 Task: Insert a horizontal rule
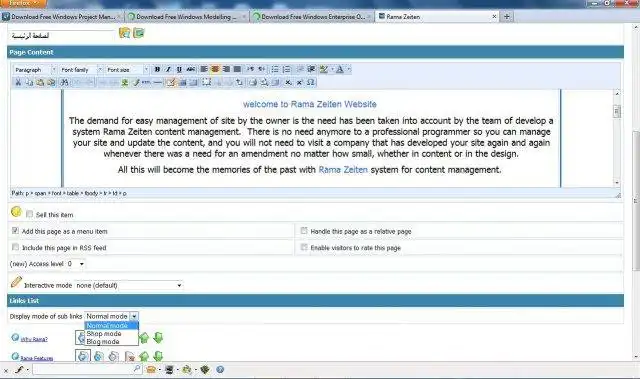point(158,82)
